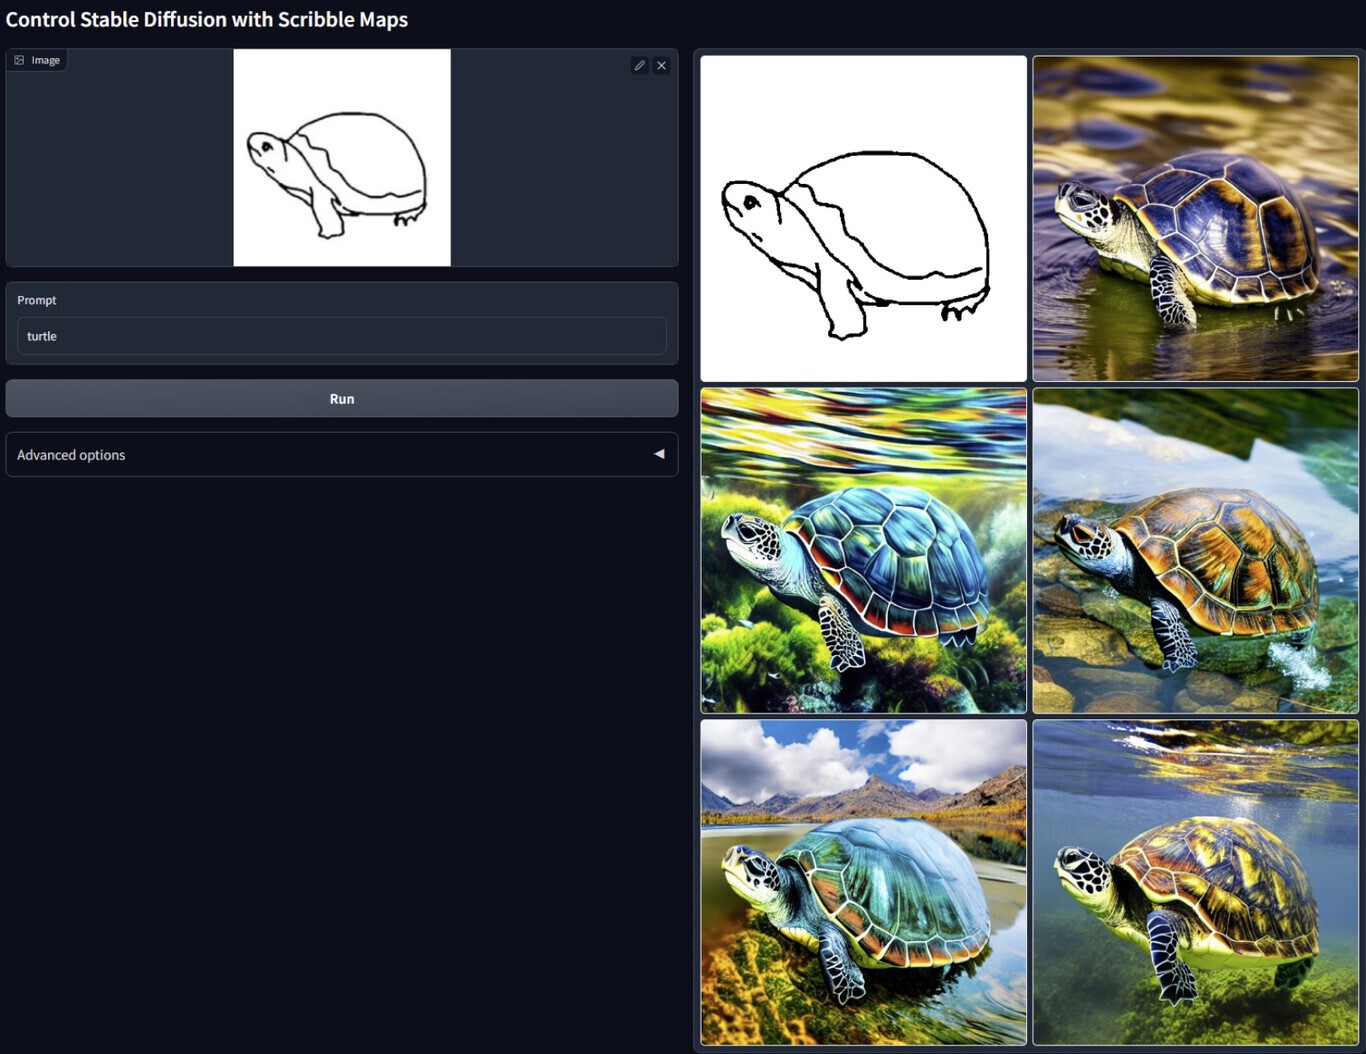Open the turtle with mountain backdrop result
Image resolution: width=1366 pixels, height=1054 pixels.
(x=863, y=884)
